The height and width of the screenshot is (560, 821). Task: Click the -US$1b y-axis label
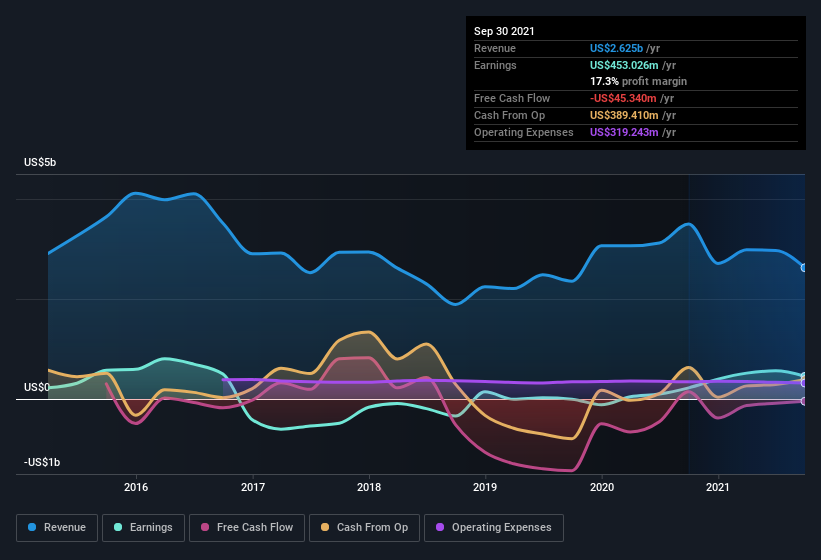coord(42,462)
